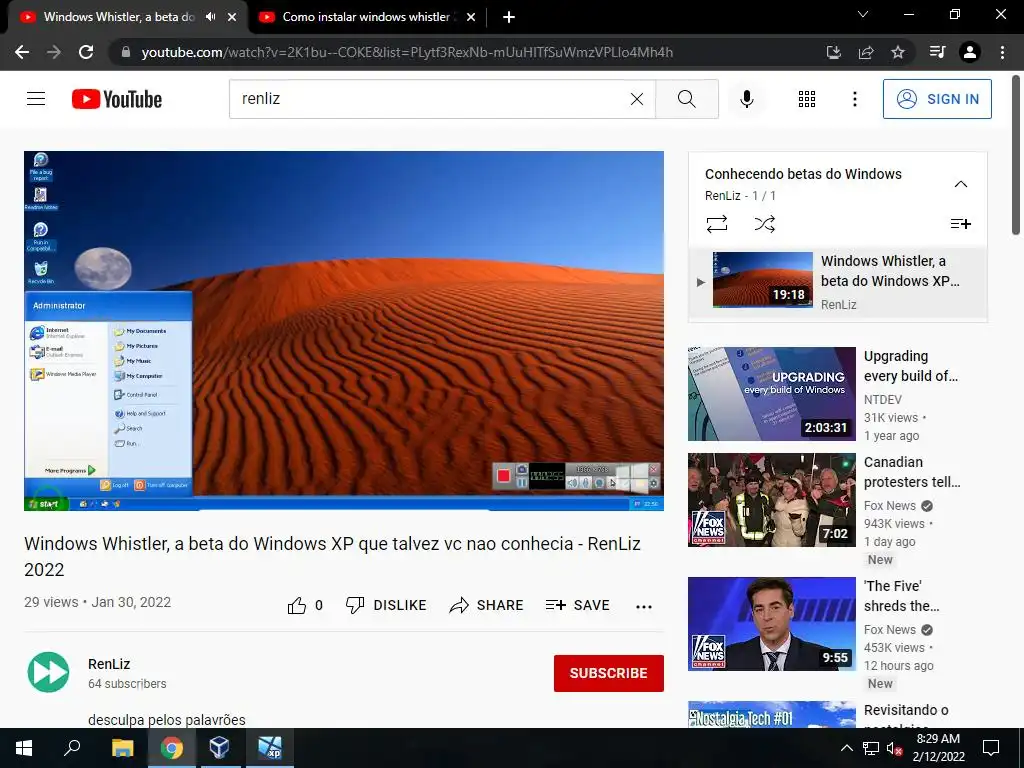Show hidden system tray icons
This screenshot has width=1024, height=768.
[846, 748]
